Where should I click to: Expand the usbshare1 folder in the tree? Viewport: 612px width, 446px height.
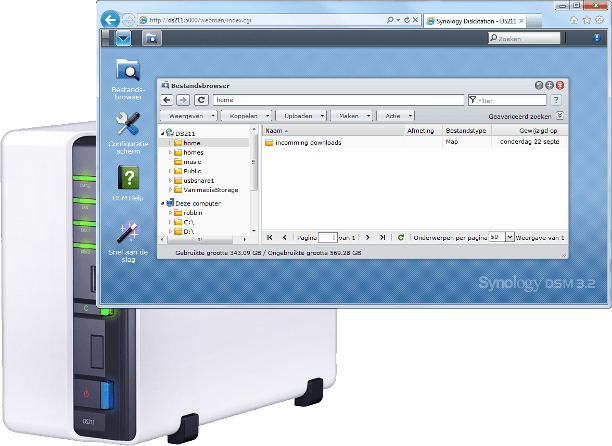point(170,180)
